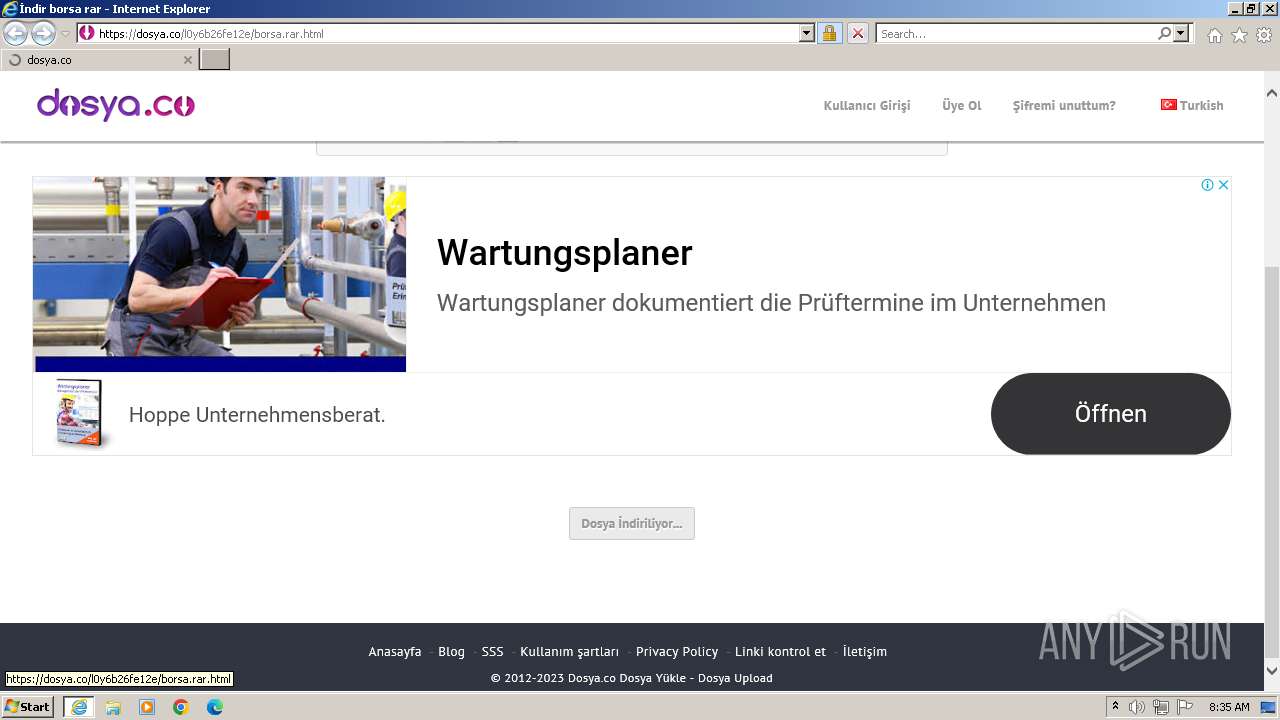The height and width of the screenshot is (720, 1280).
Task: Open the Chrome taskbar icon
Action: click(x=181, y=707)
